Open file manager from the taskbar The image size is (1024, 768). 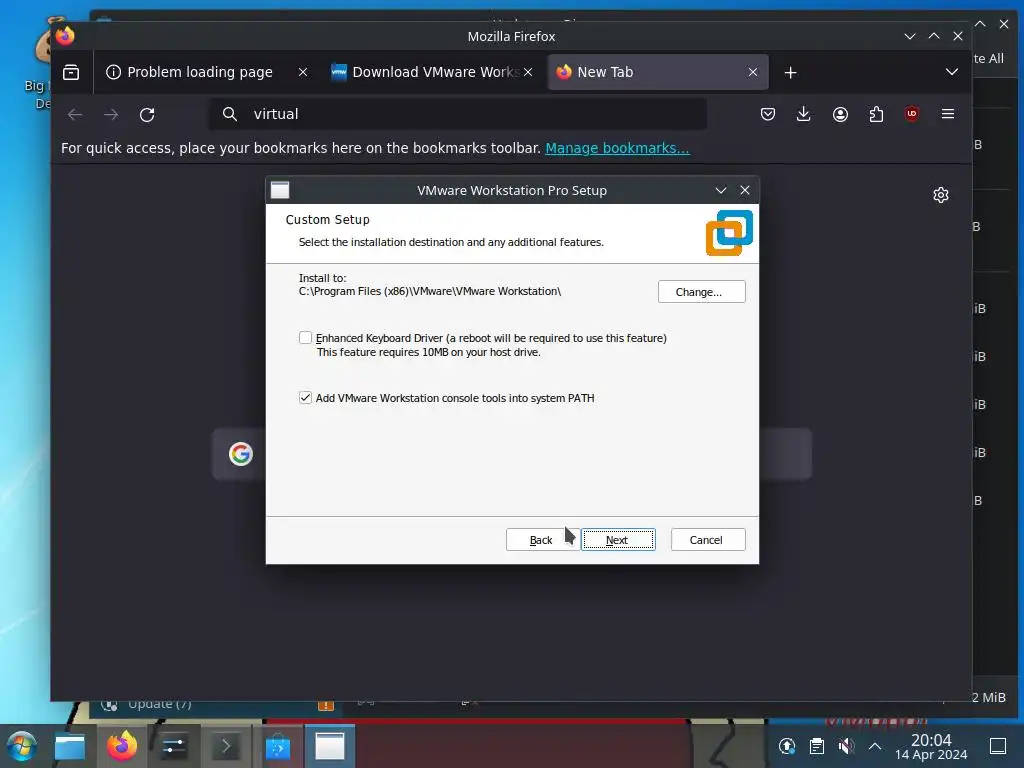point(70,746)
